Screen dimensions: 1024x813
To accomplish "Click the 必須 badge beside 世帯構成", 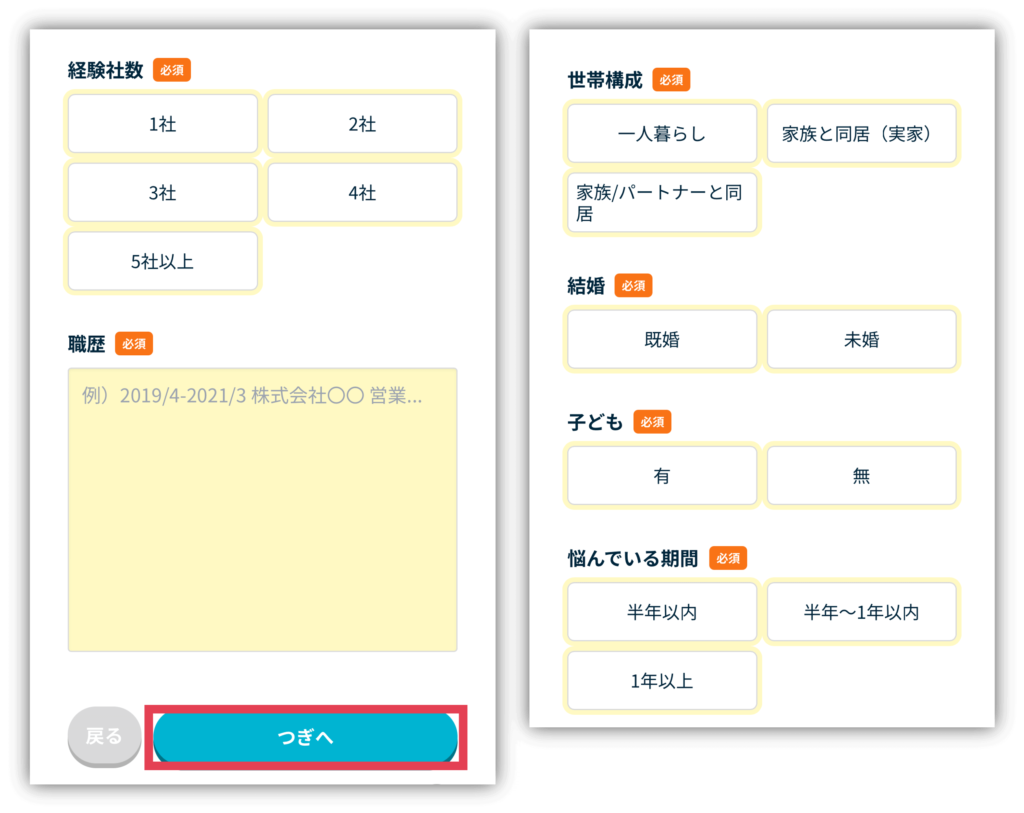I will pos(671,80).
